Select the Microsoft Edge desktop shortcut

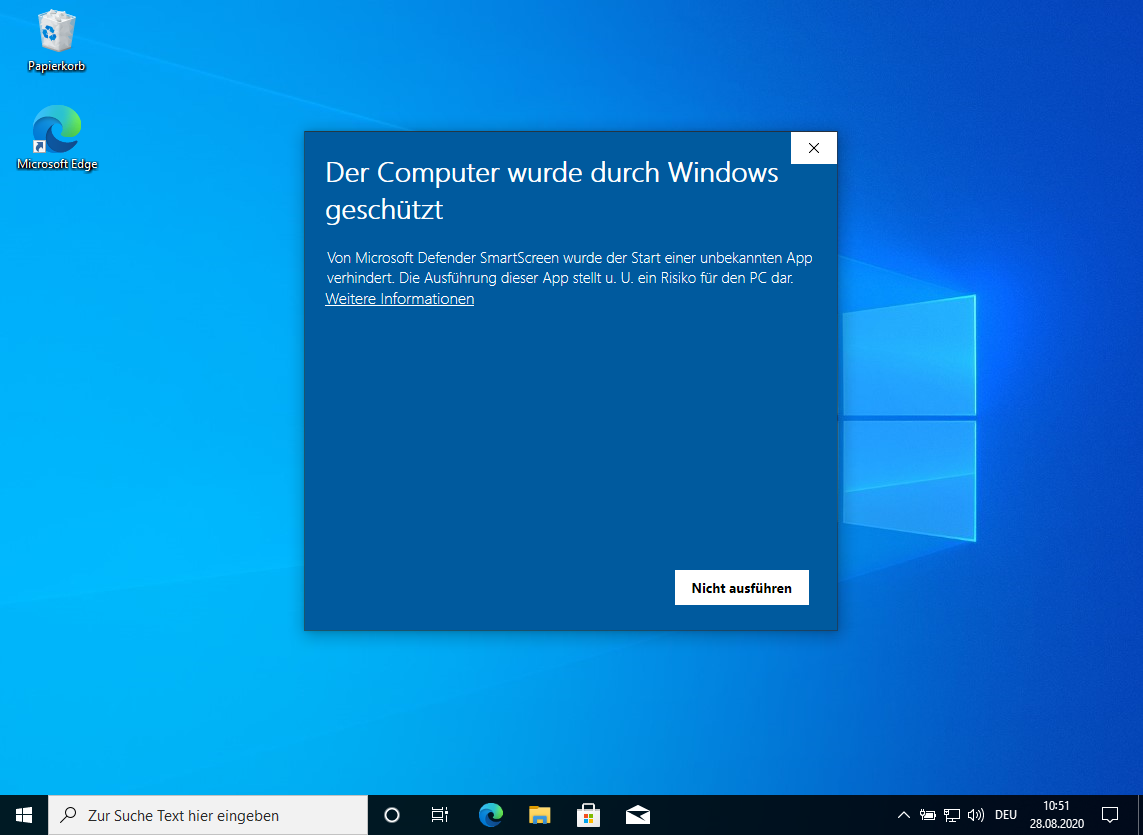[x=57, y=138]
